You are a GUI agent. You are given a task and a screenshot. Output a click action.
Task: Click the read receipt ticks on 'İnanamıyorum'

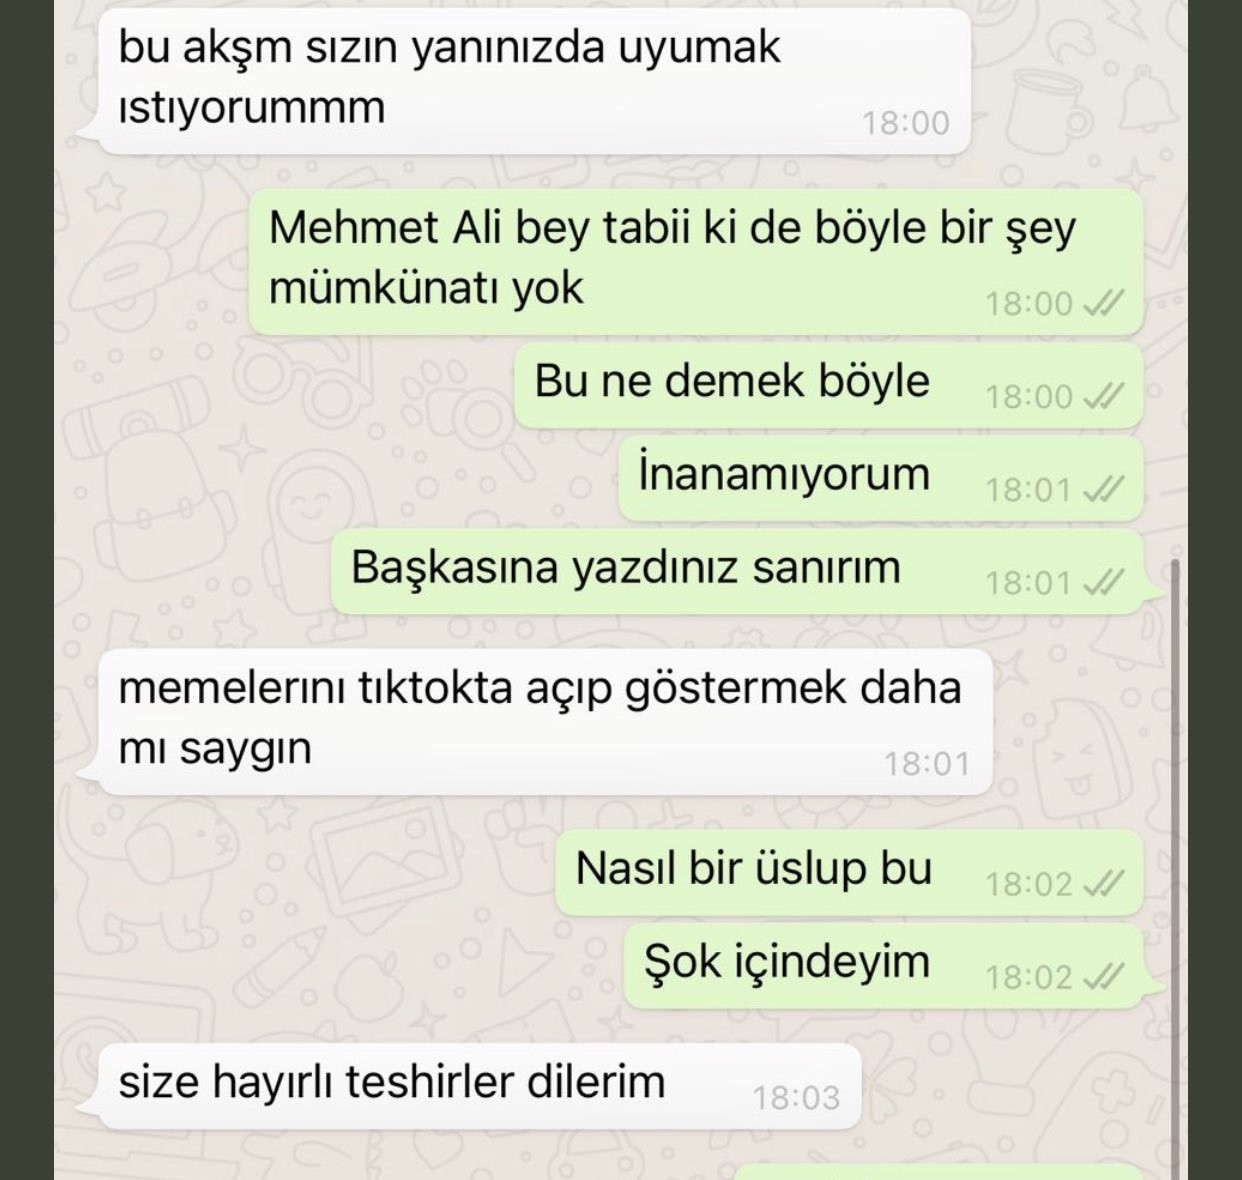click(1105, 489)
